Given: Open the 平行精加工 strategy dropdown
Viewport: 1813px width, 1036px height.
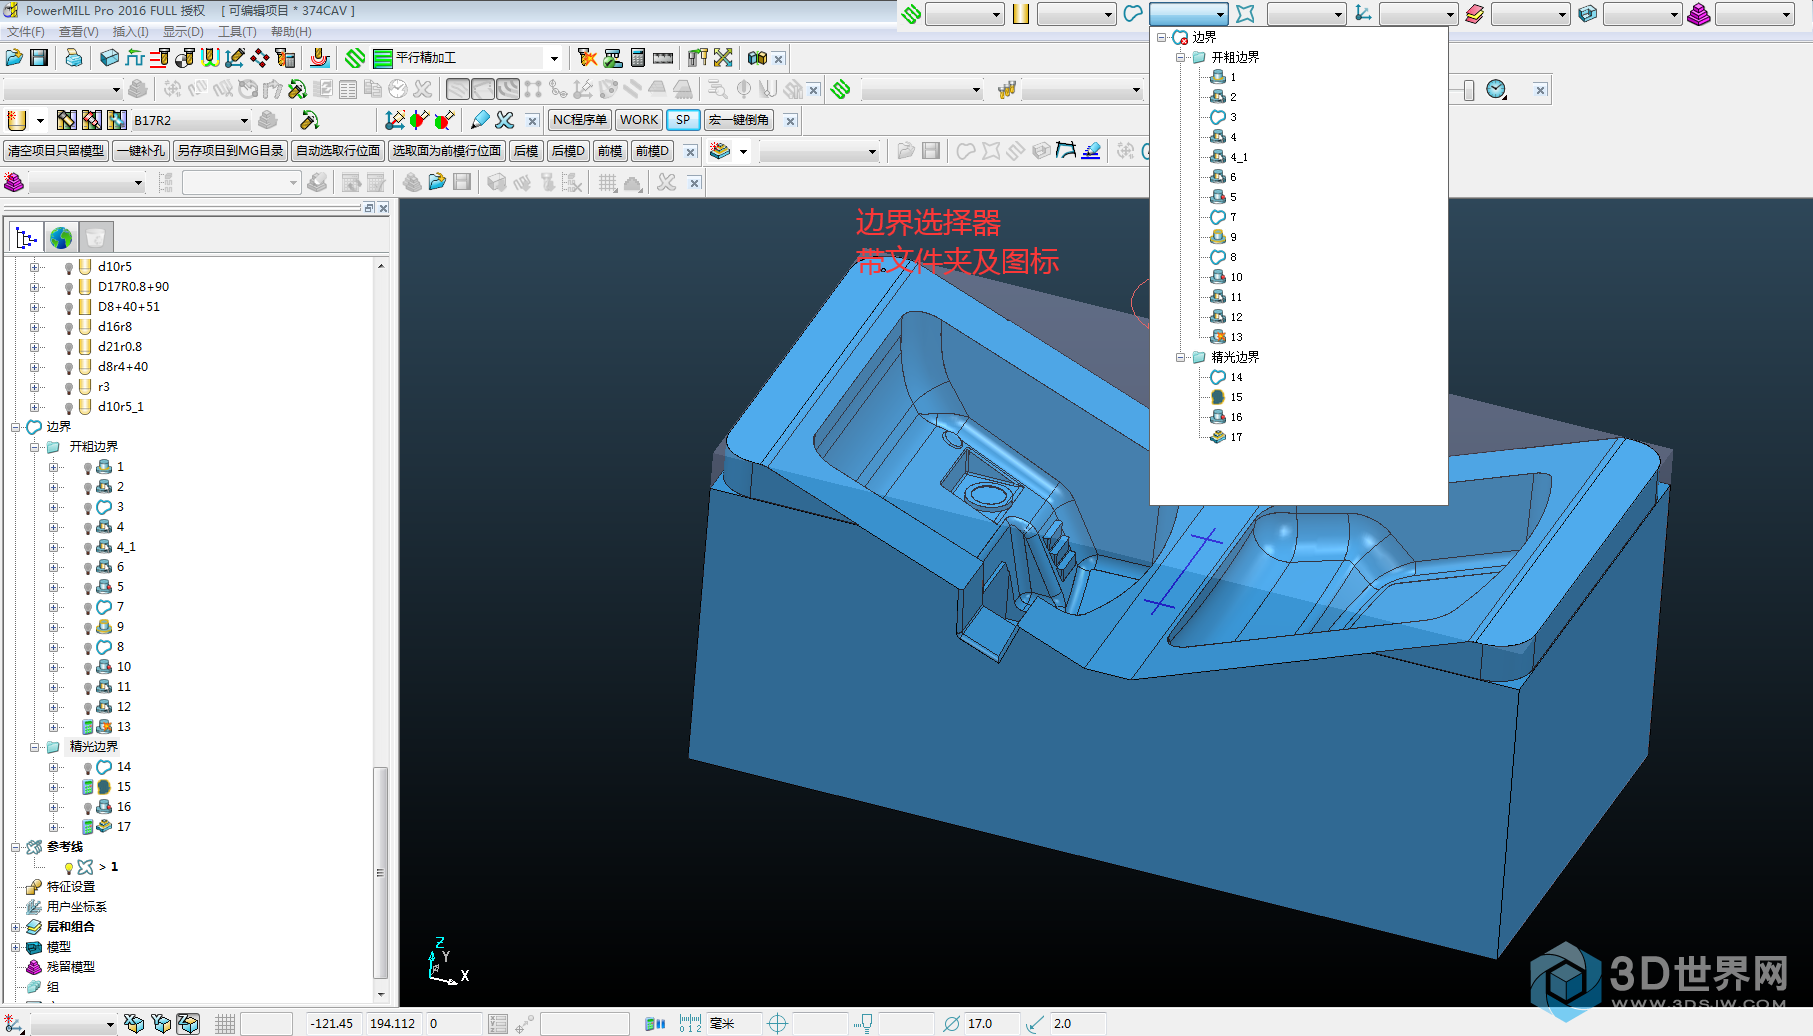Looking at the screenshot, I should (x=554, y=58).
